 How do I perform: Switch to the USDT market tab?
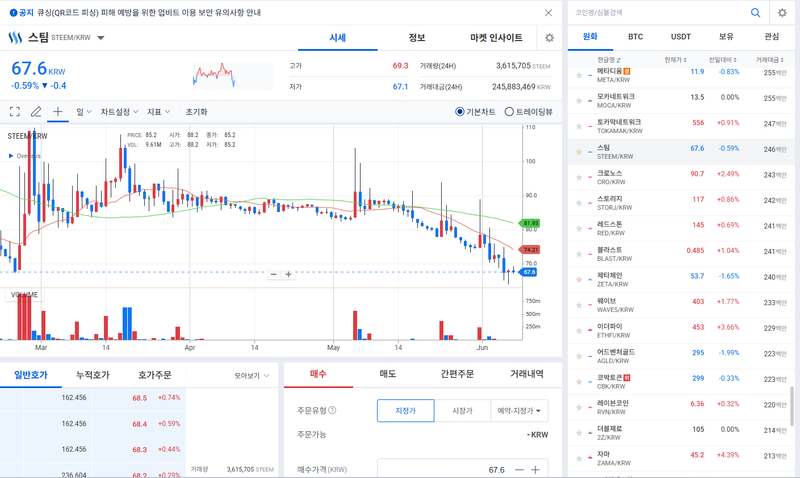pos(681,37)
